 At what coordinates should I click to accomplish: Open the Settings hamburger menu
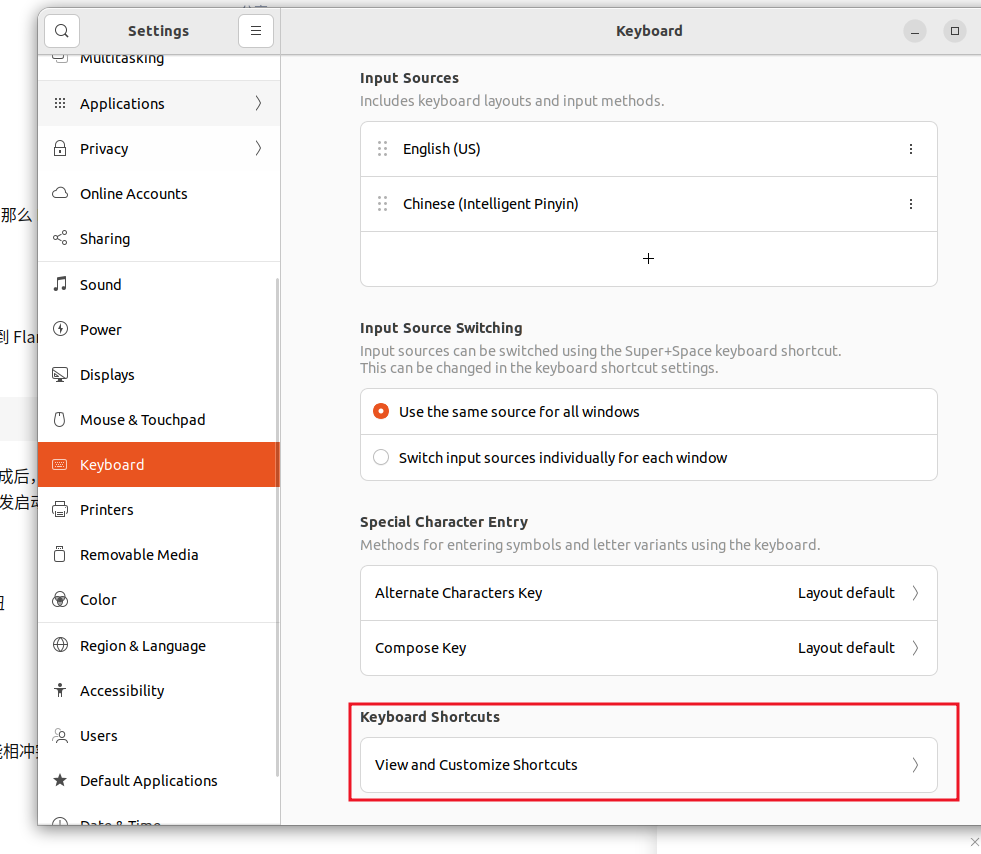256,31
